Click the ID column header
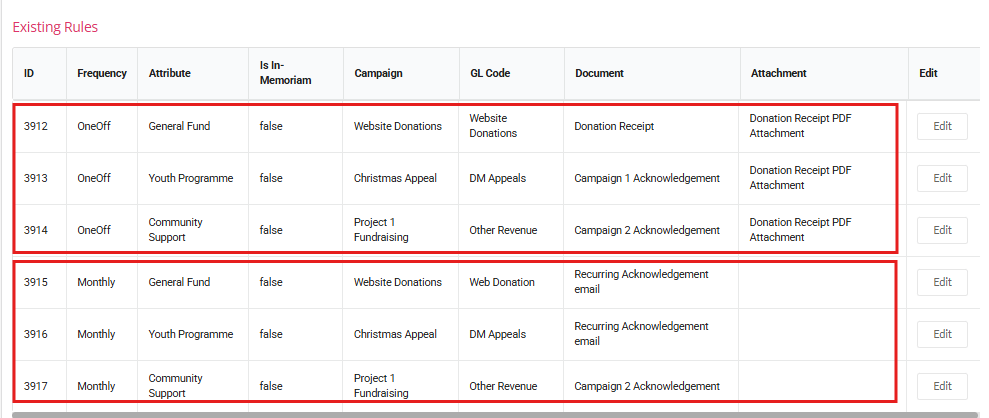989x418 pixels. click(x=29, y=73)
